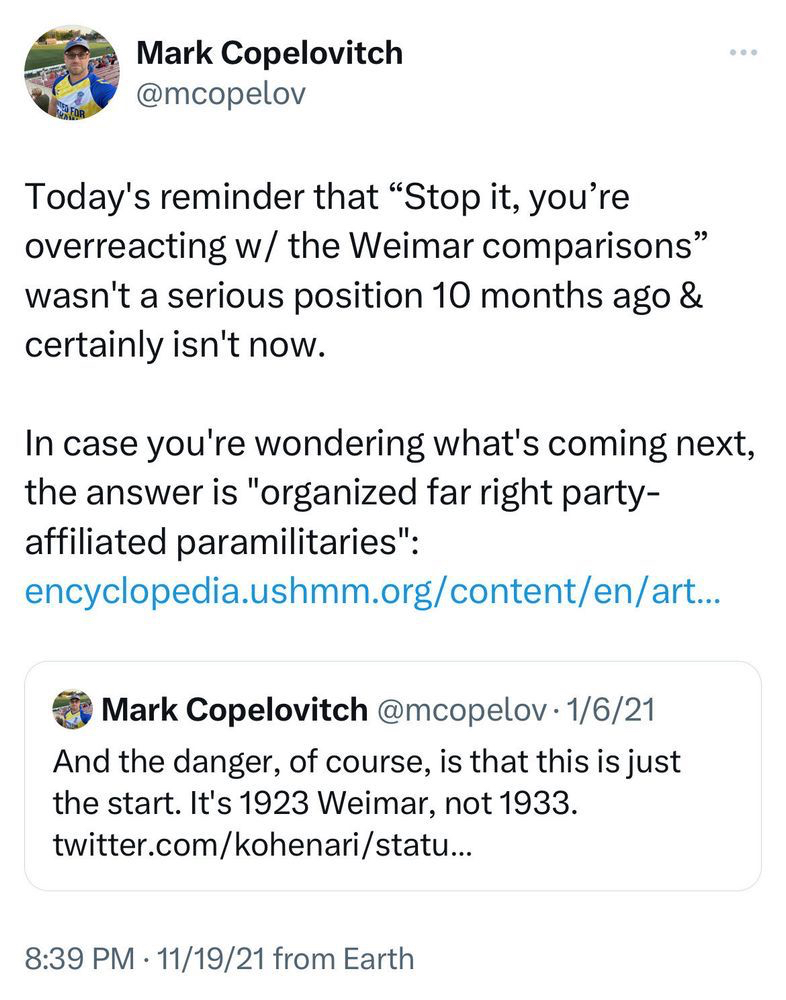Click the "from Earth" location label
The width and height of the screenshot is (786, 1000).
(343, 959)
